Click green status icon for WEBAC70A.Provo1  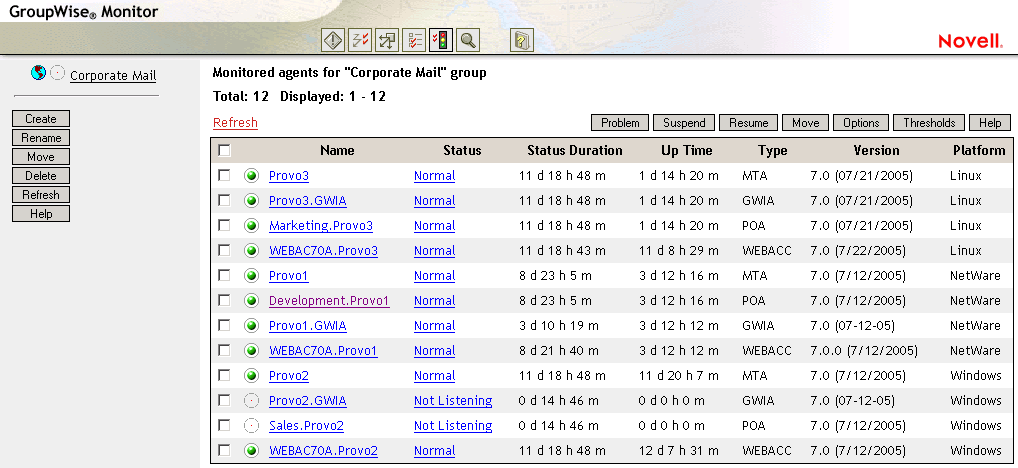pyautogui.click(x=251, y=351)
